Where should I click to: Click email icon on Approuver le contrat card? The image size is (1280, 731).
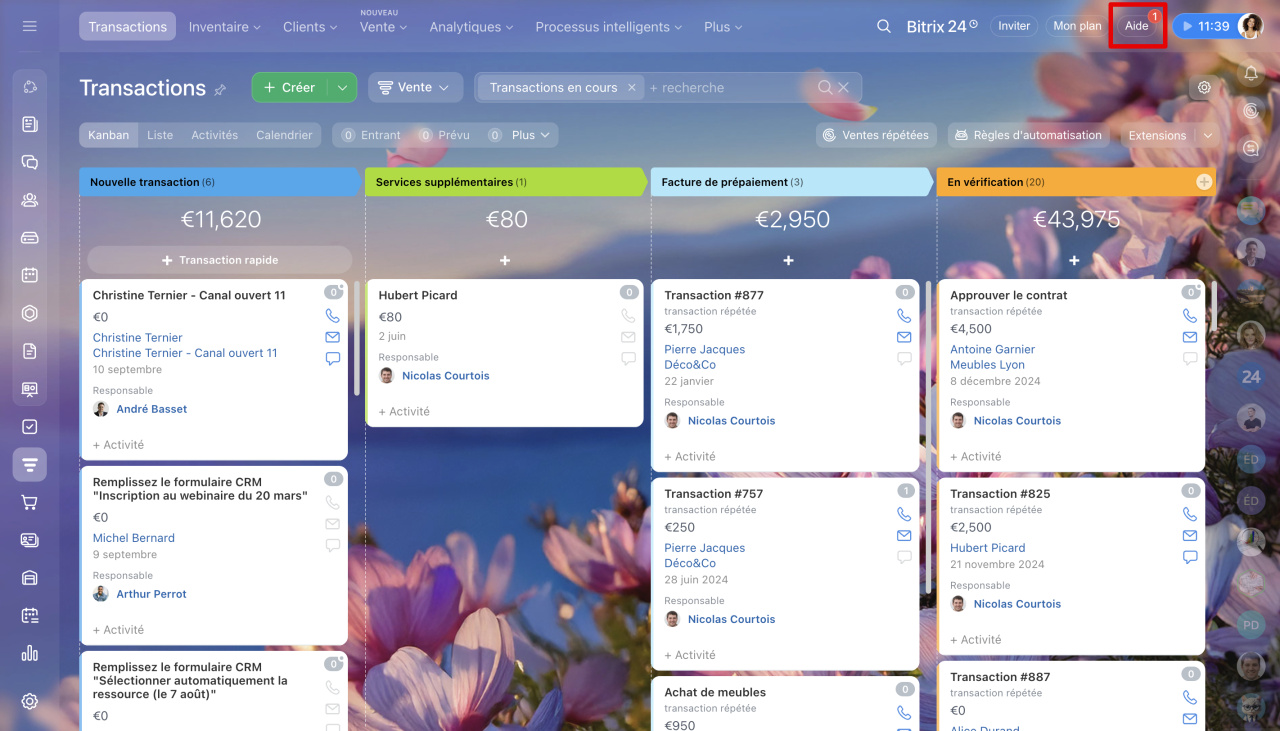[1190, 337]
